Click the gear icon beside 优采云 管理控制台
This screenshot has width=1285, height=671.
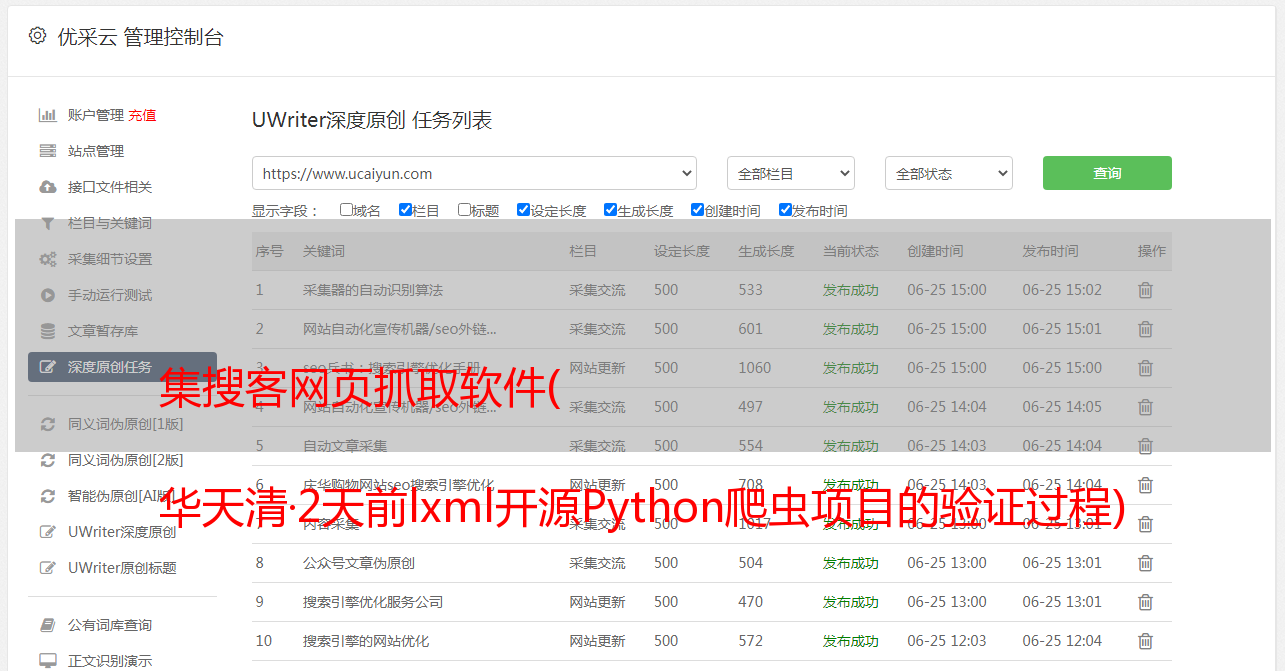(37, 36)
